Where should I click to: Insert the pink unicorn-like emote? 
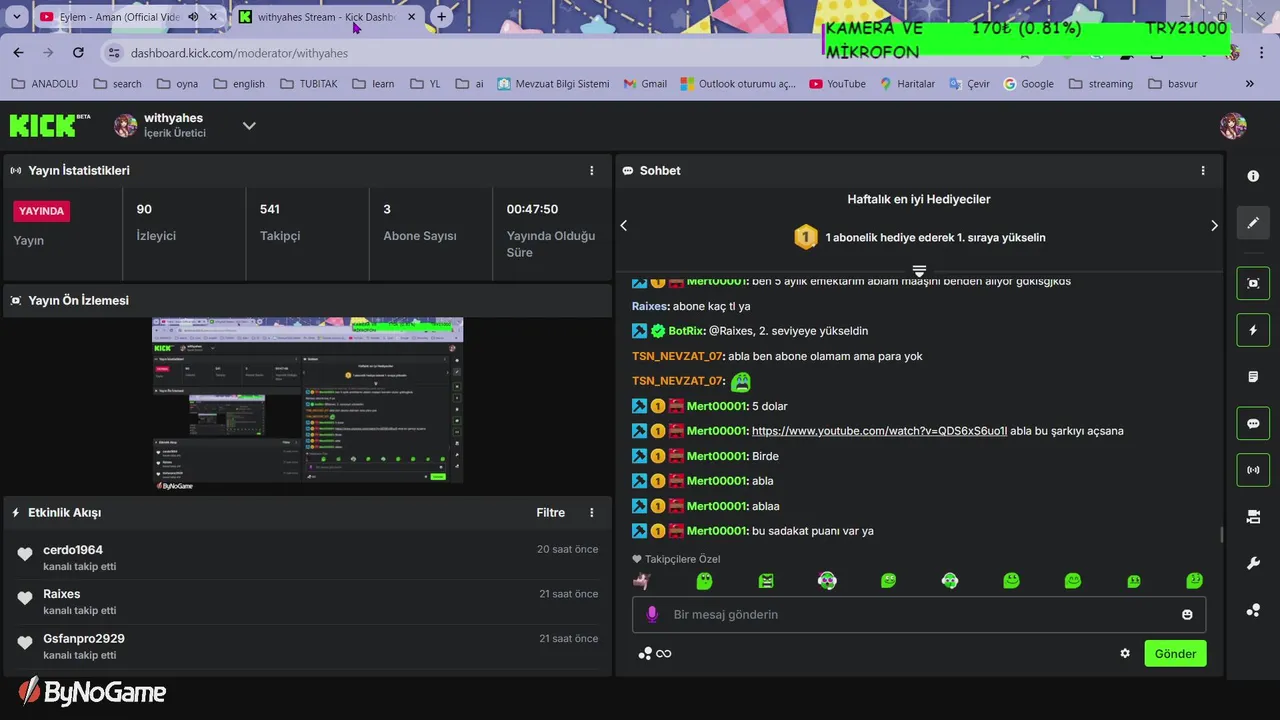pyautogui.click(x=642, y=581)
